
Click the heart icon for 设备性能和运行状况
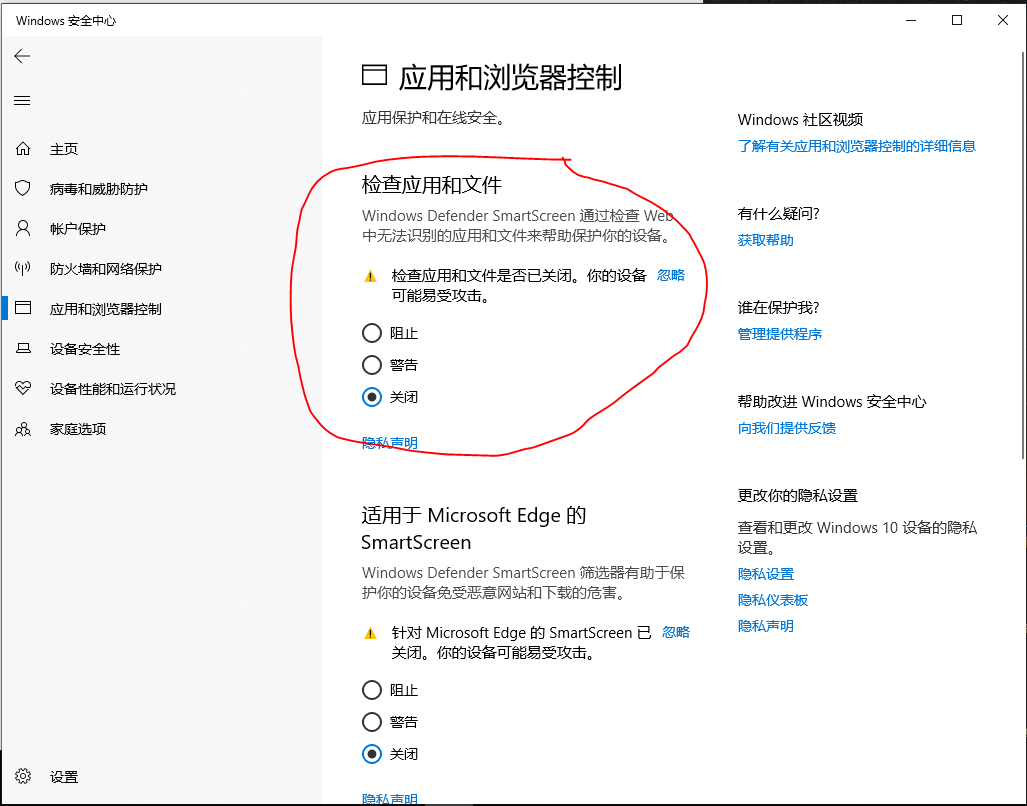(x=23, y=388)
